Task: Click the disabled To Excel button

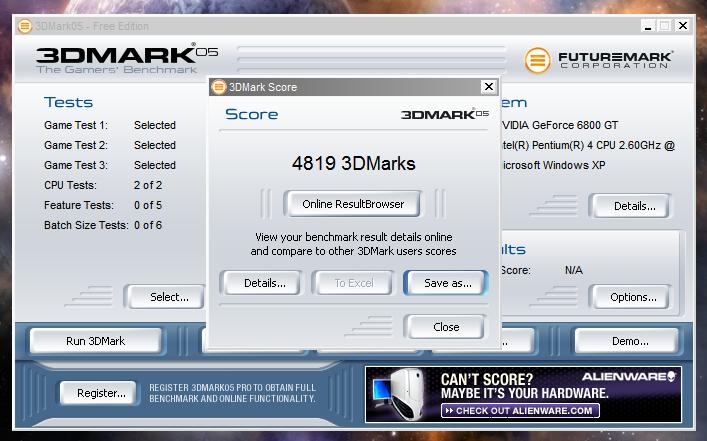Action: click(354, 283)
